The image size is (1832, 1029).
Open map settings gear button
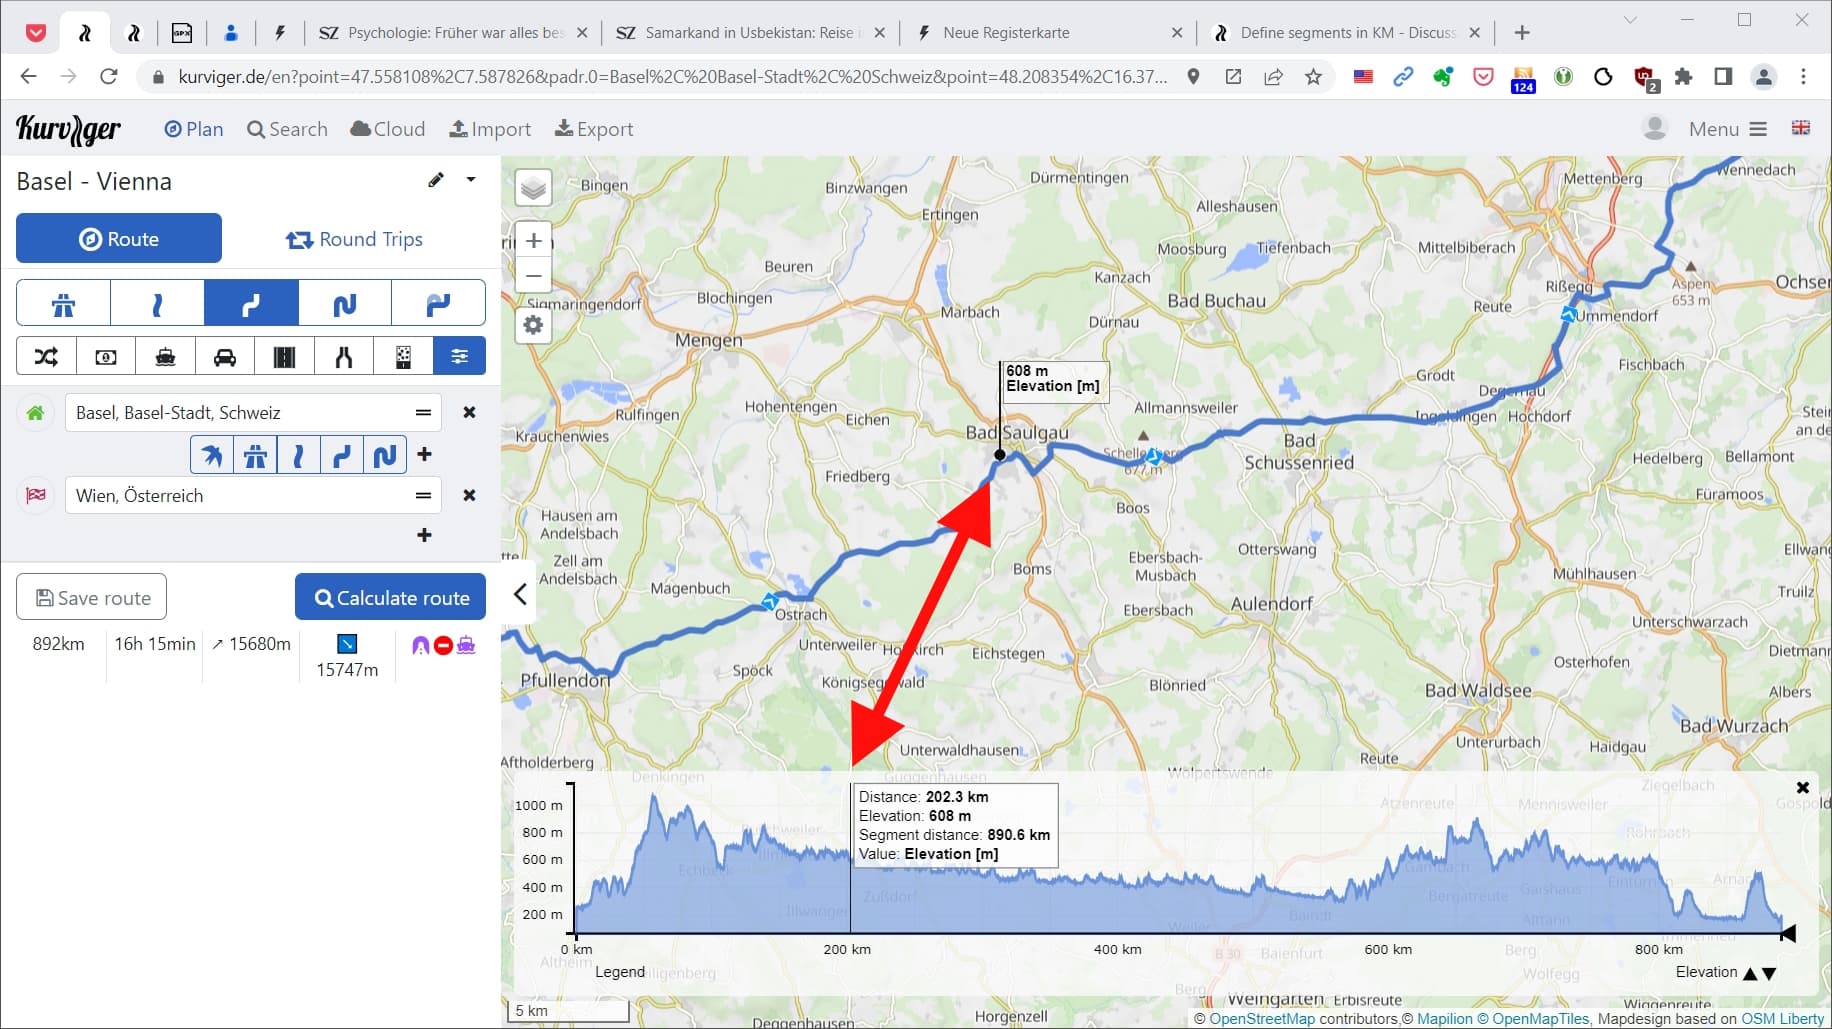click(534, 325)
